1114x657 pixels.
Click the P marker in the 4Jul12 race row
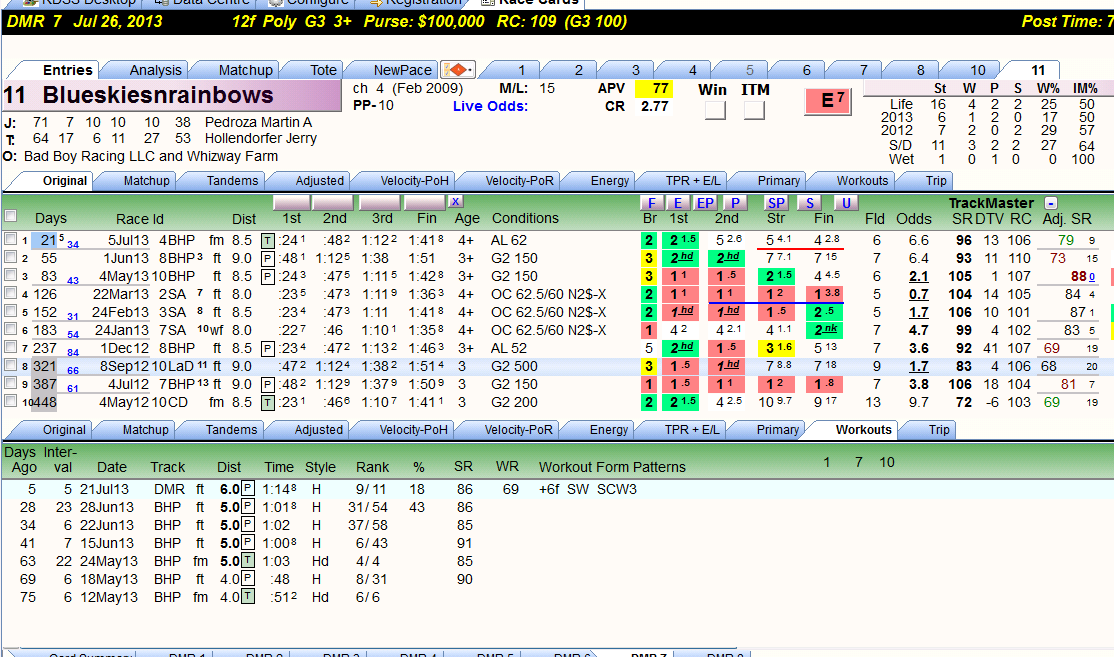point(268,384)
